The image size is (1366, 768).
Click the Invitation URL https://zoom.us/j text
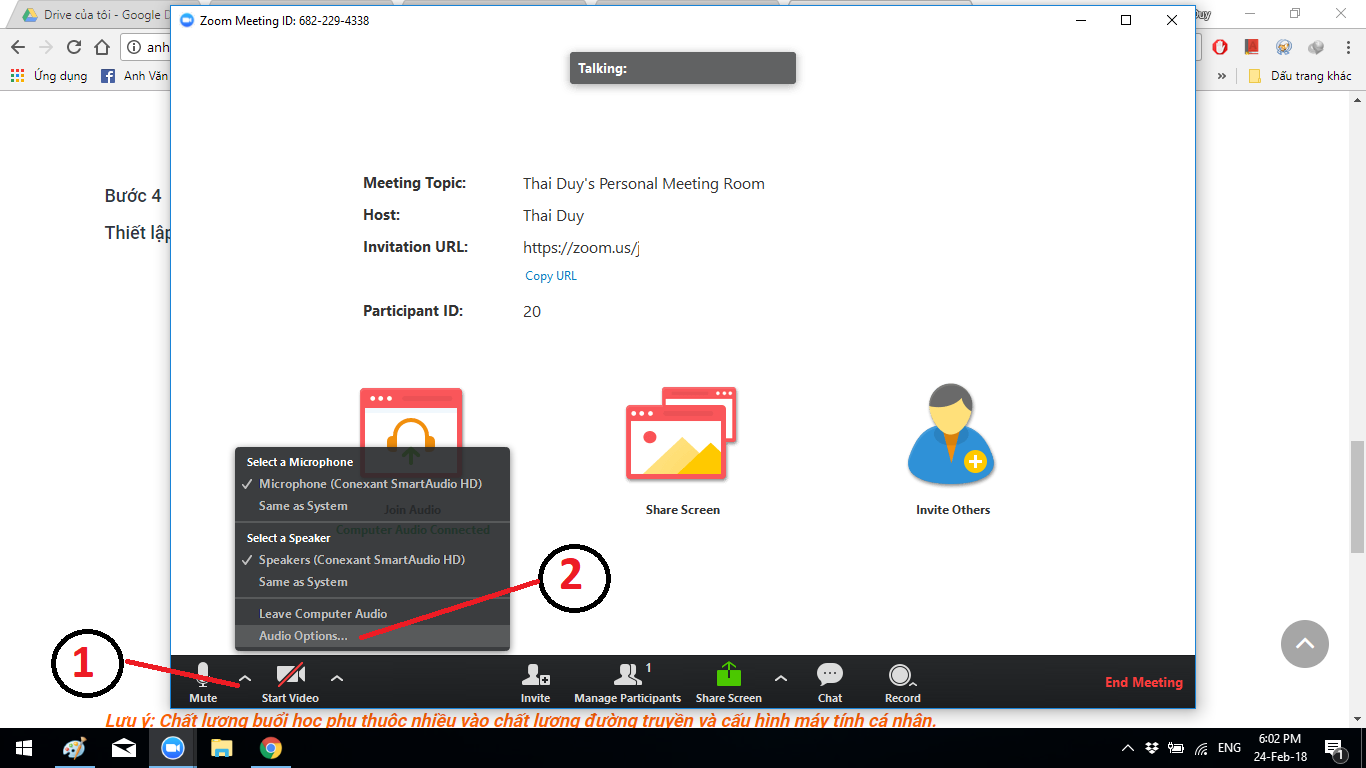[581, 248]
